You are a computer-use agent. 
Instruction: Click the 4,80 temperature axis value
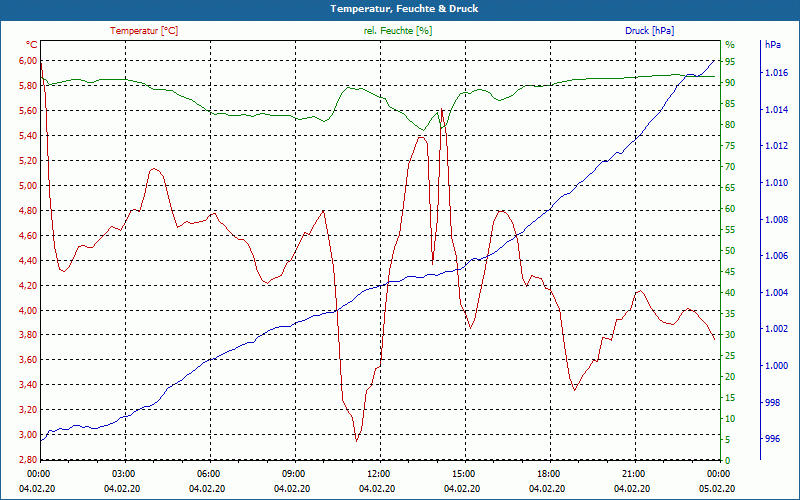click(x=28, y=211)
